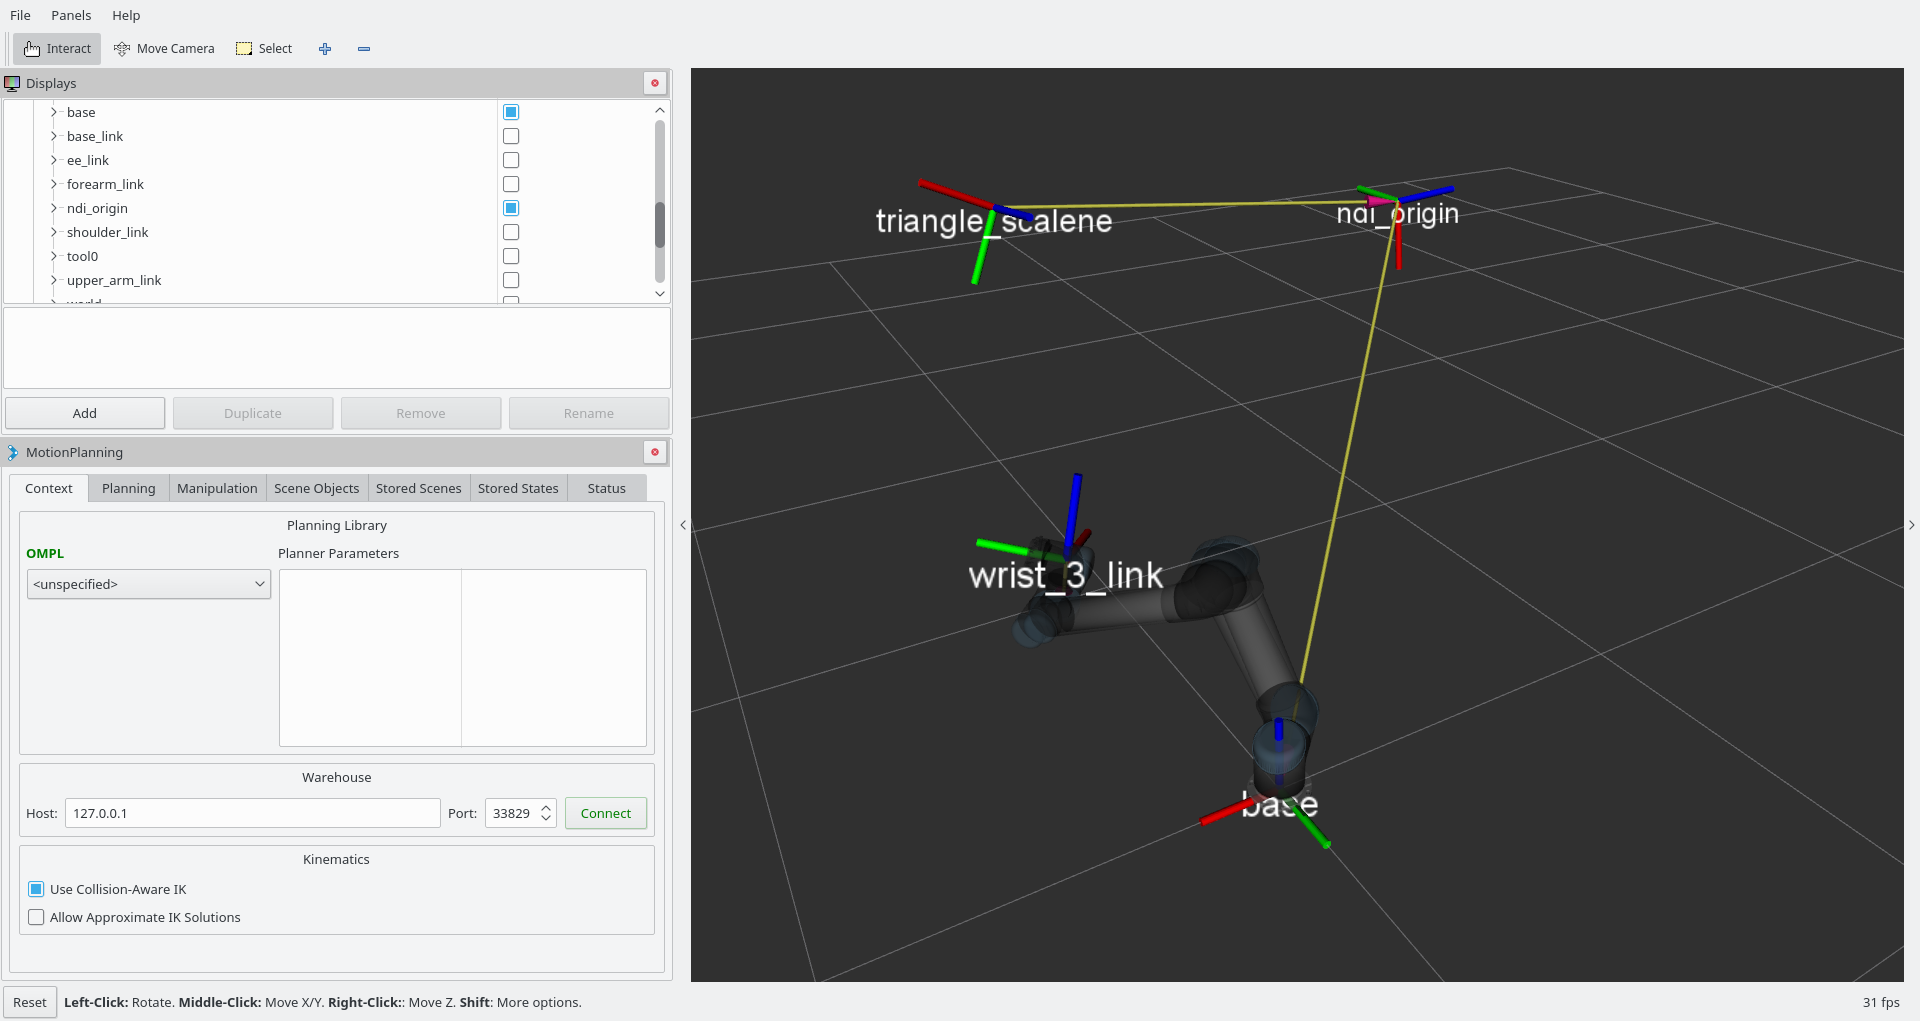
Task: Enable Allow Approximate IK Solutions
Action: click(36, 917)
